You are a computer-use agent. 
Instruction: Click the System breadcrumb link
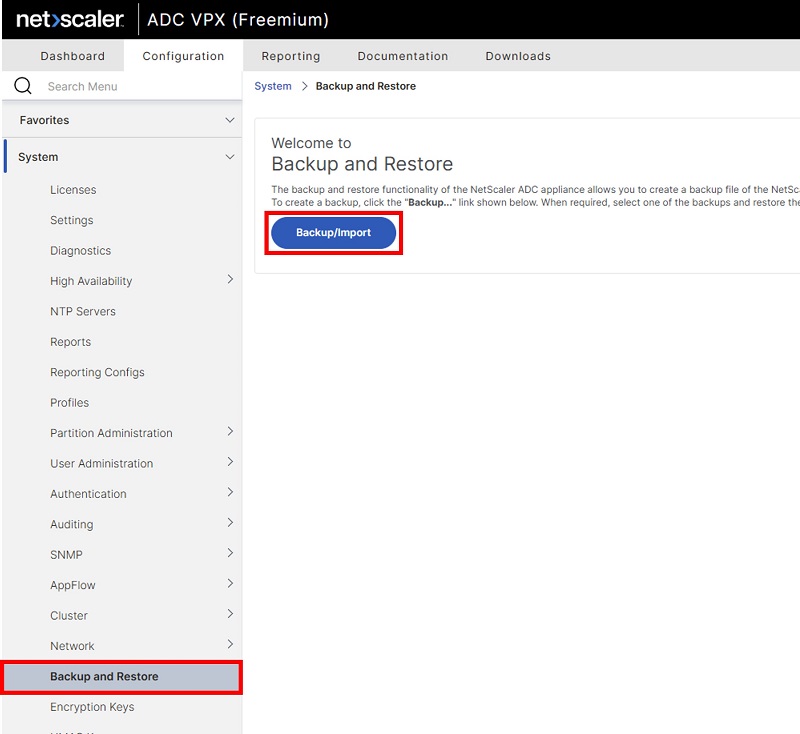click(273, 86)
